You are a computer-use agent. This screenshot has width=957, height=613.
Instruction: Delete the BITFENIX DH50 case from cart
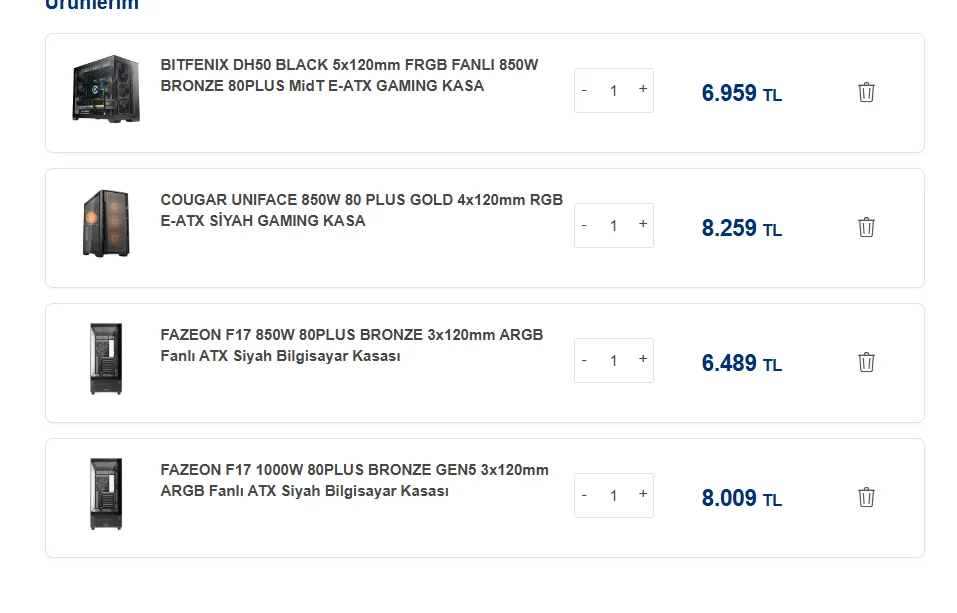(866, 92)
